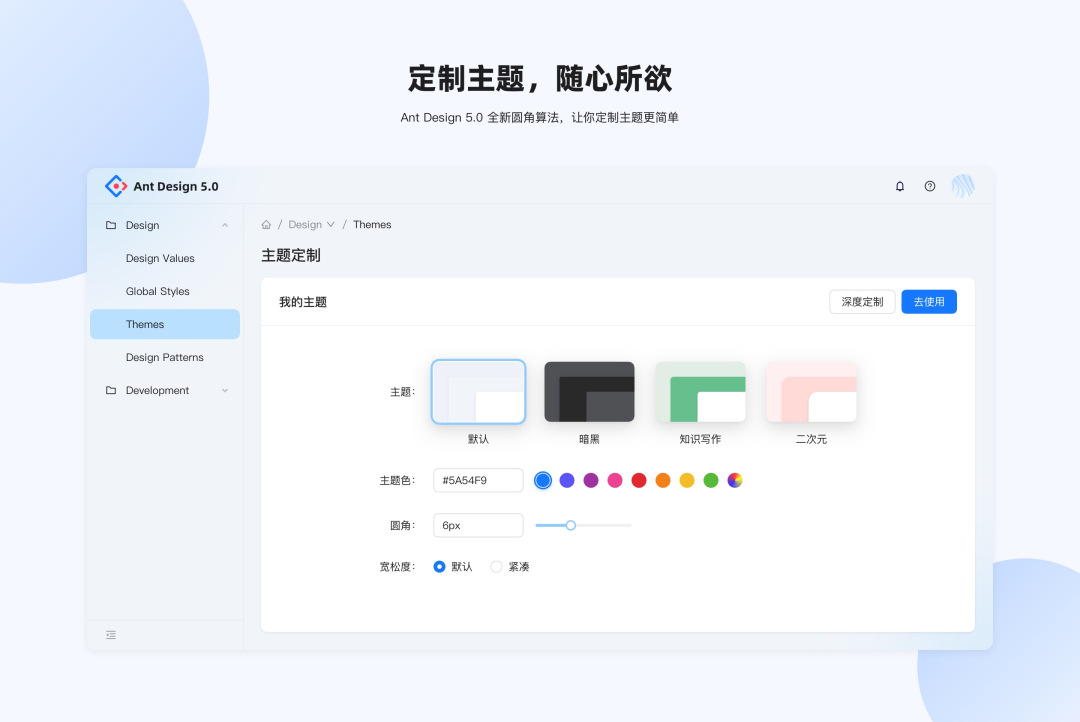Pick the yellow color swatch

click(x=687, y=480)
